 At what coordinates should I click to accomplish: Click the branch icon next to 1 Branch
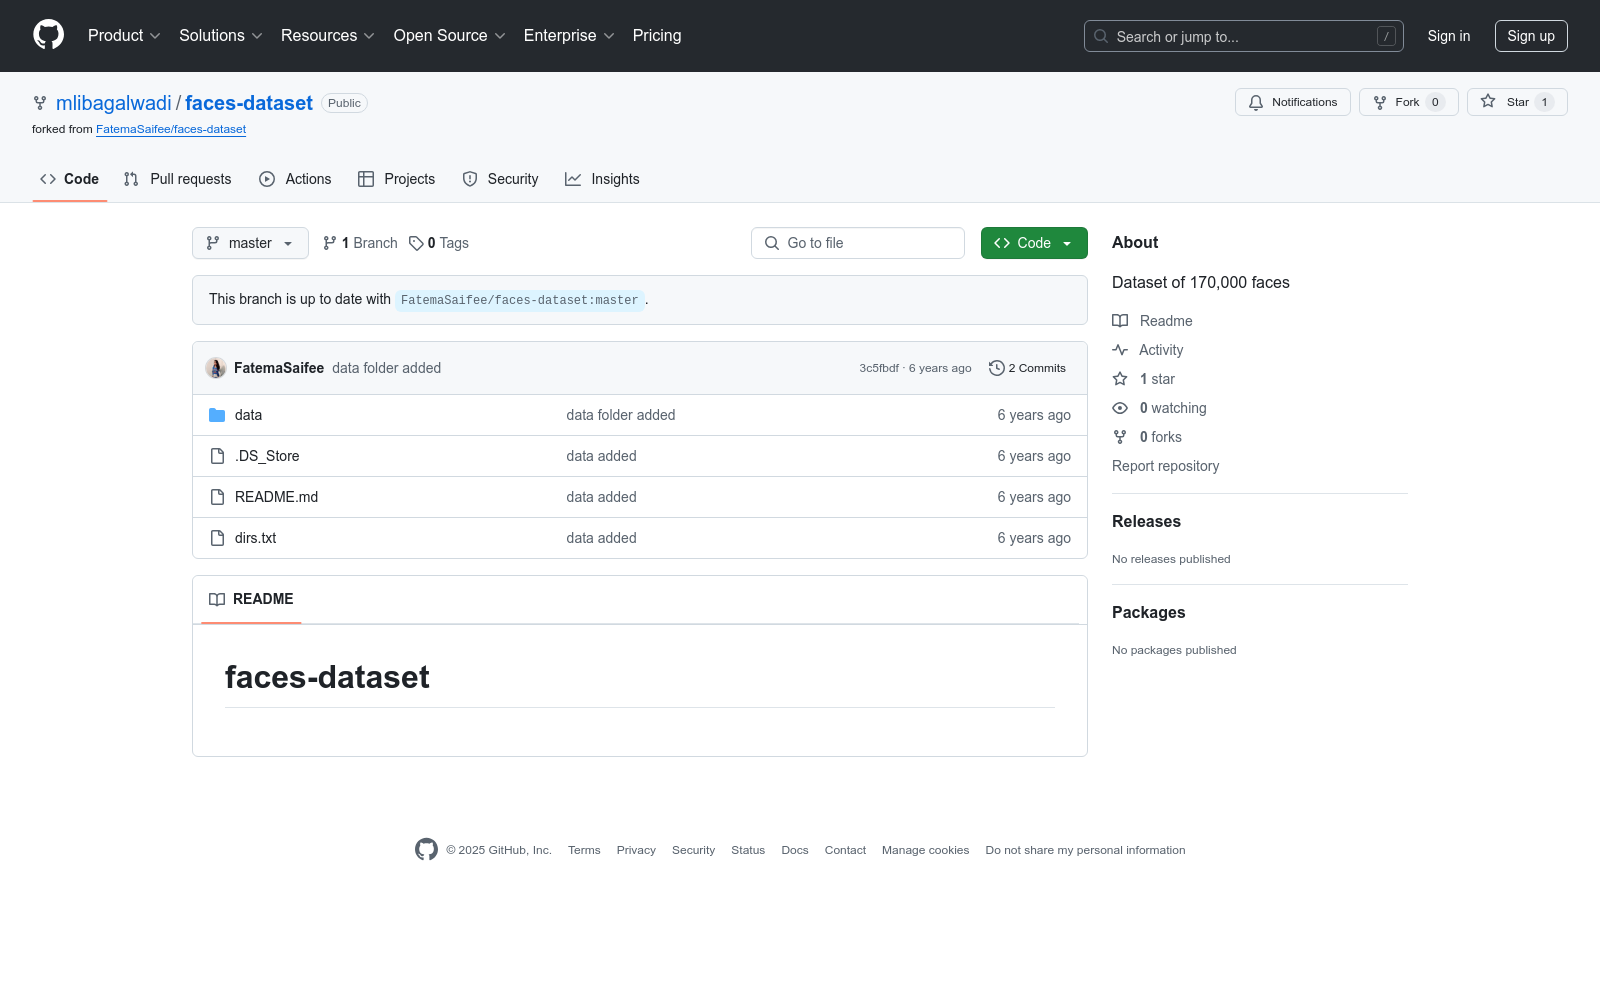tap(330, 243)
